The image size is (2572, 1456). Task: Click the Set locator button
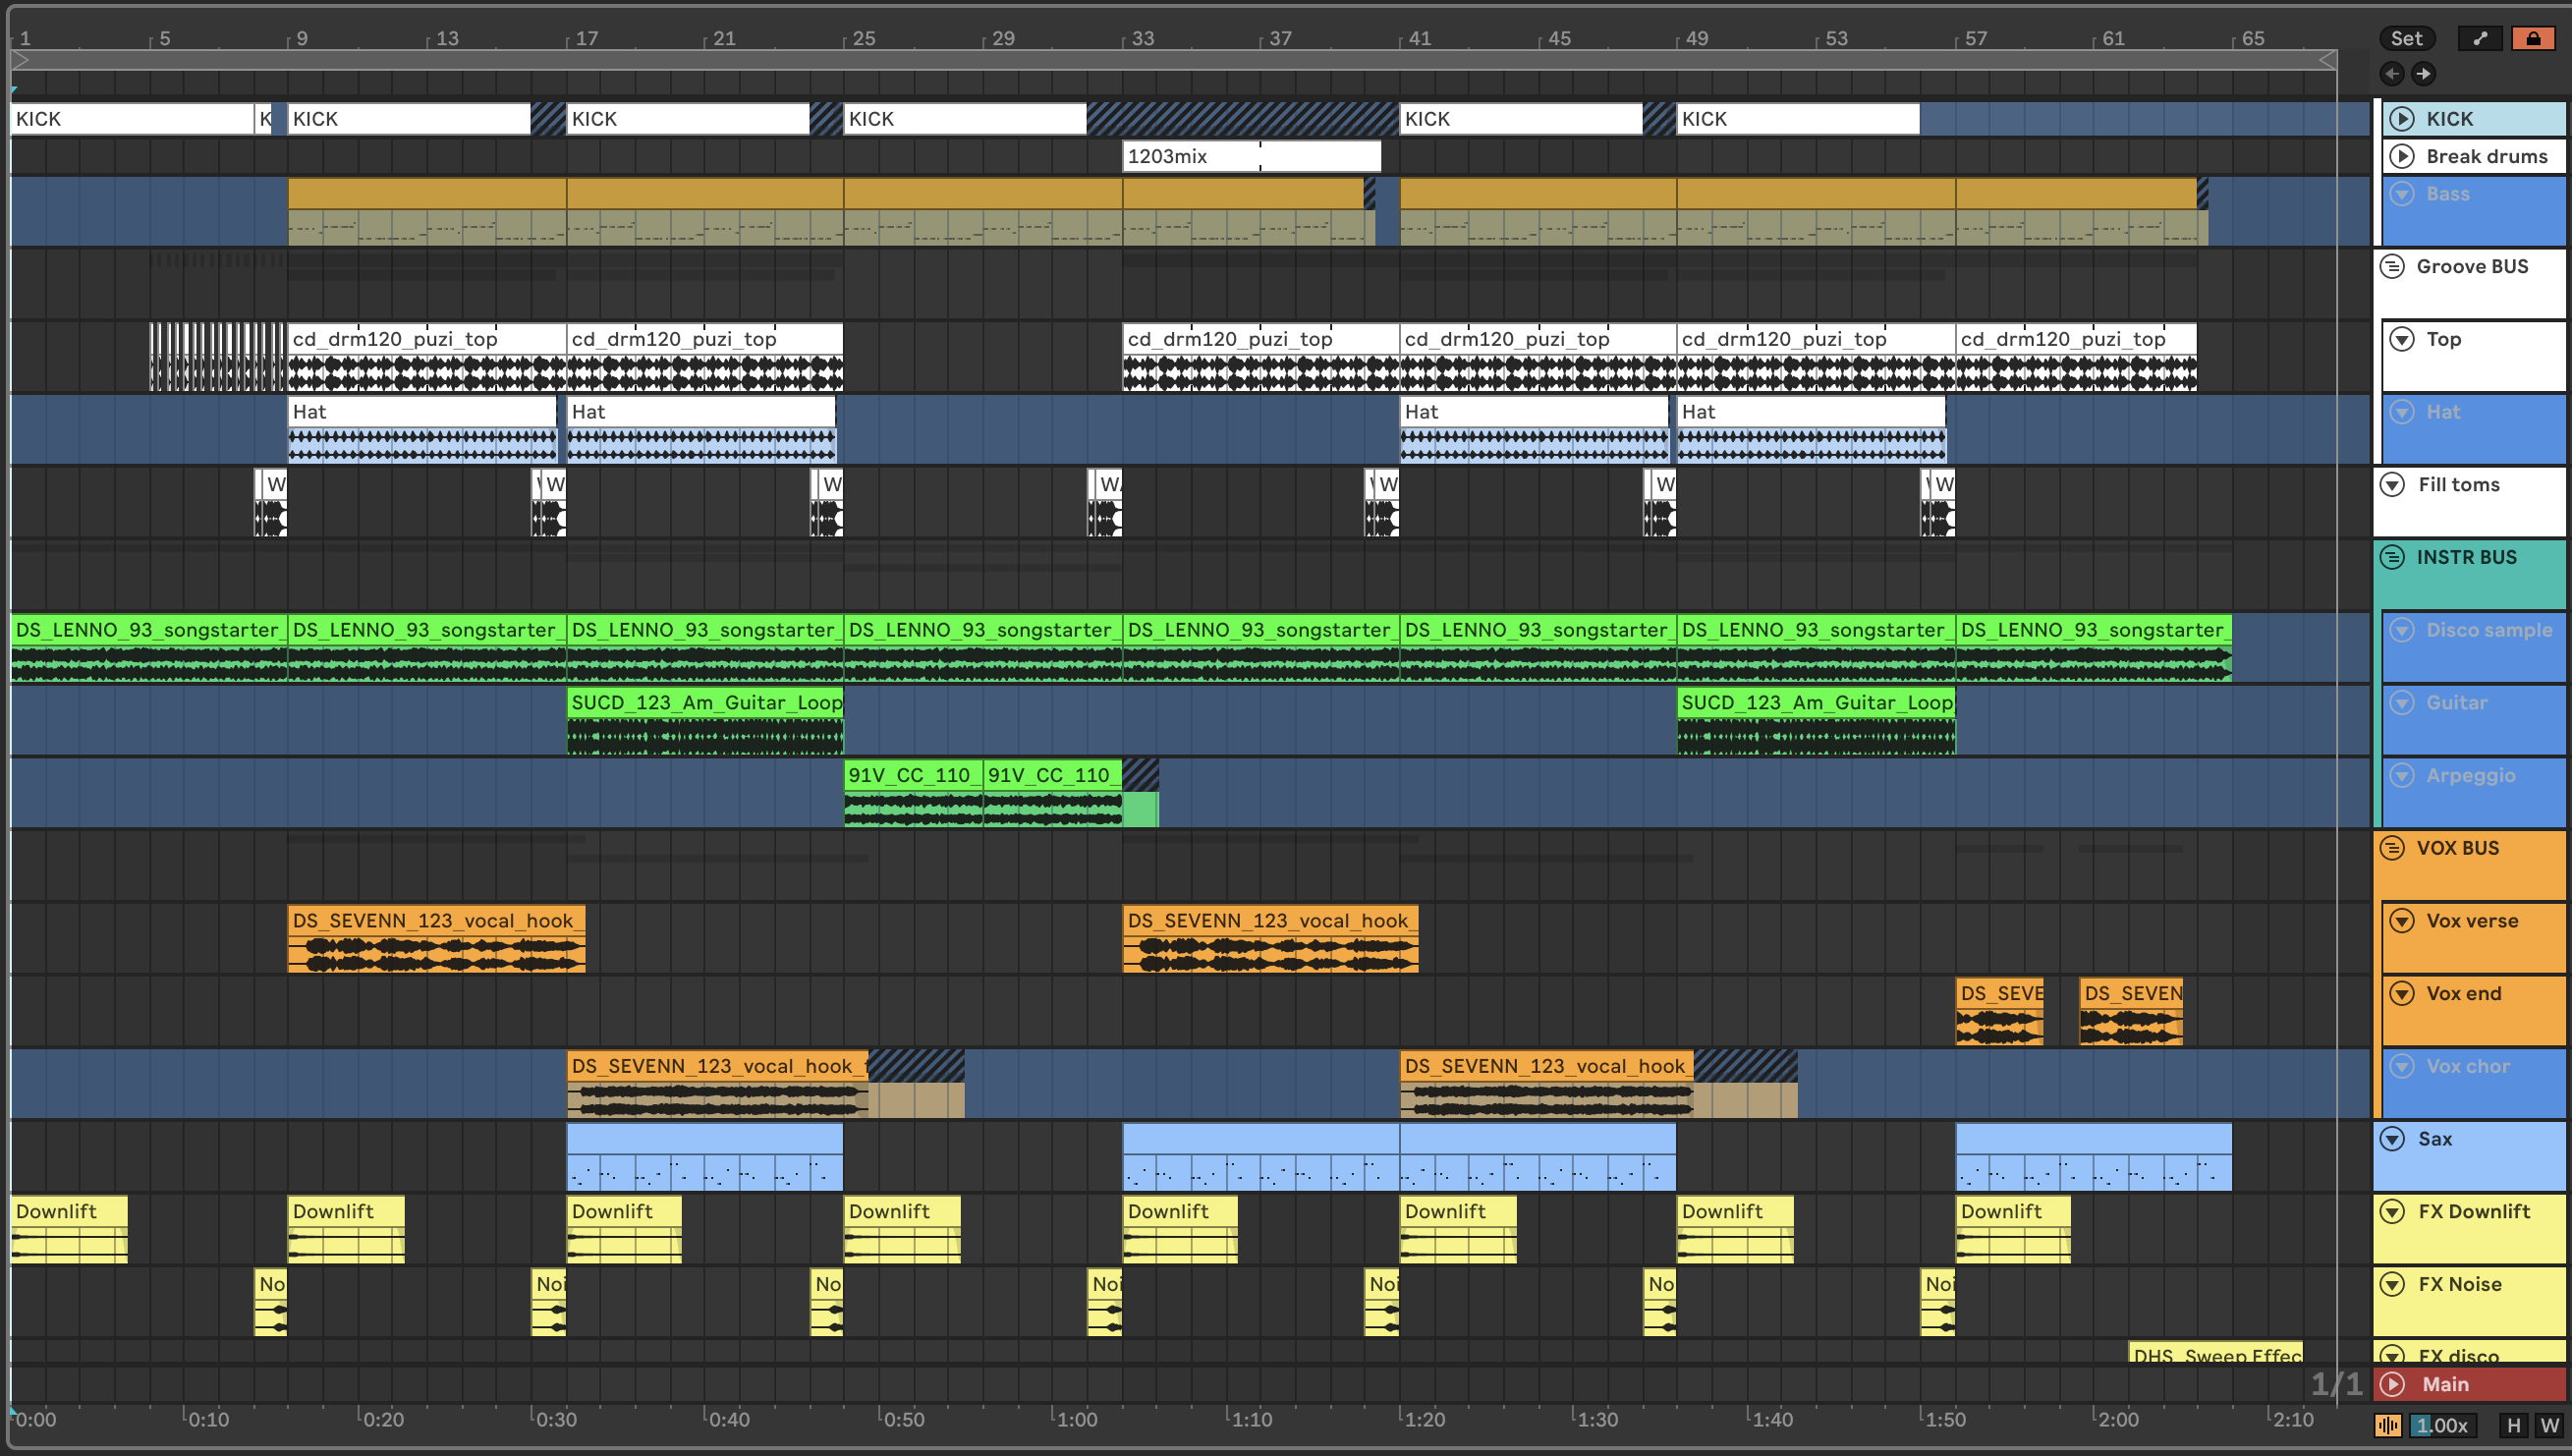pos(2406,38)
